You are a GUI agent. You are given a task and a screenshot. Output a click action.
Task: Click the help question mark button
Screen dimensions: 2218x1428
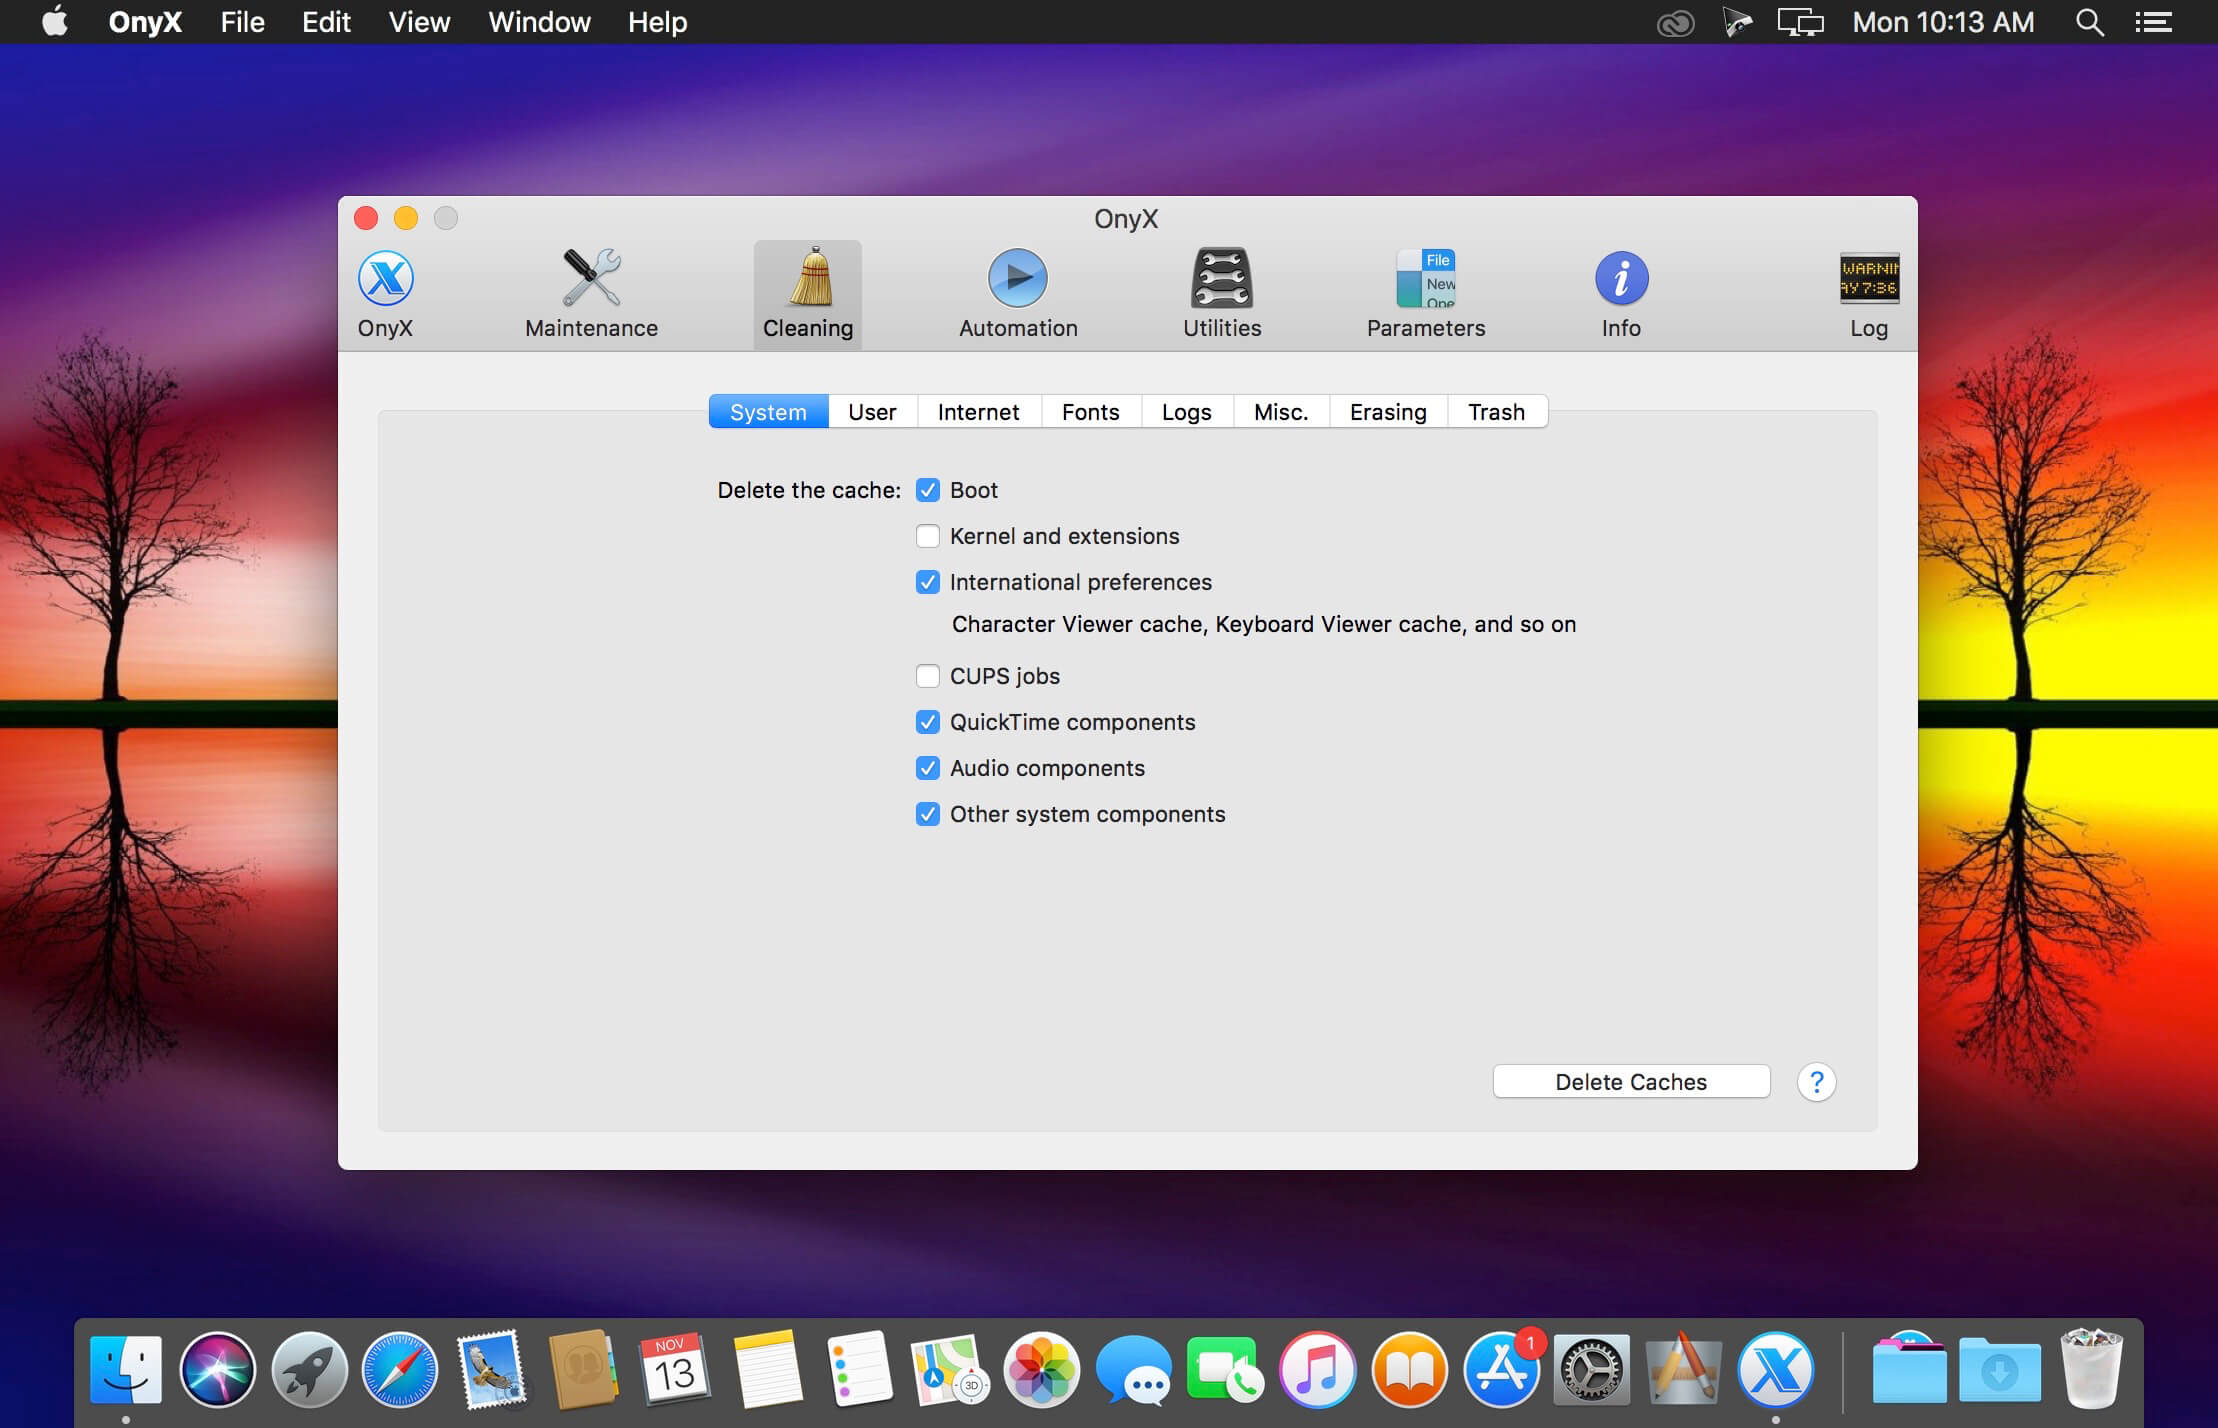coord(1816,1082)
